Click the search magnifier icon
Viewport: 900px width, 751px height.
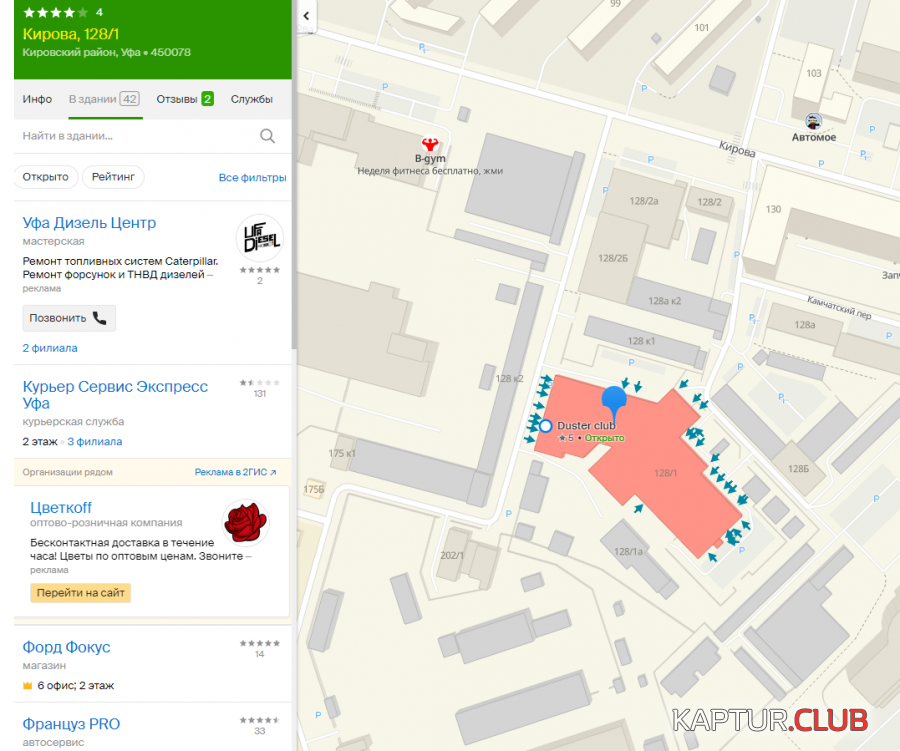pyautogui.click(x=267, y=136)
